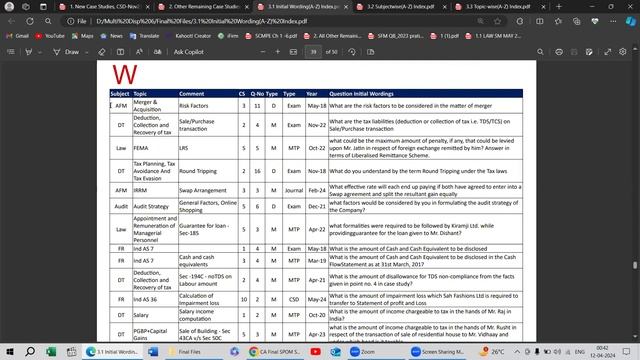
Task: Enter full screen for the PDF
Action: tap(607, 52)
